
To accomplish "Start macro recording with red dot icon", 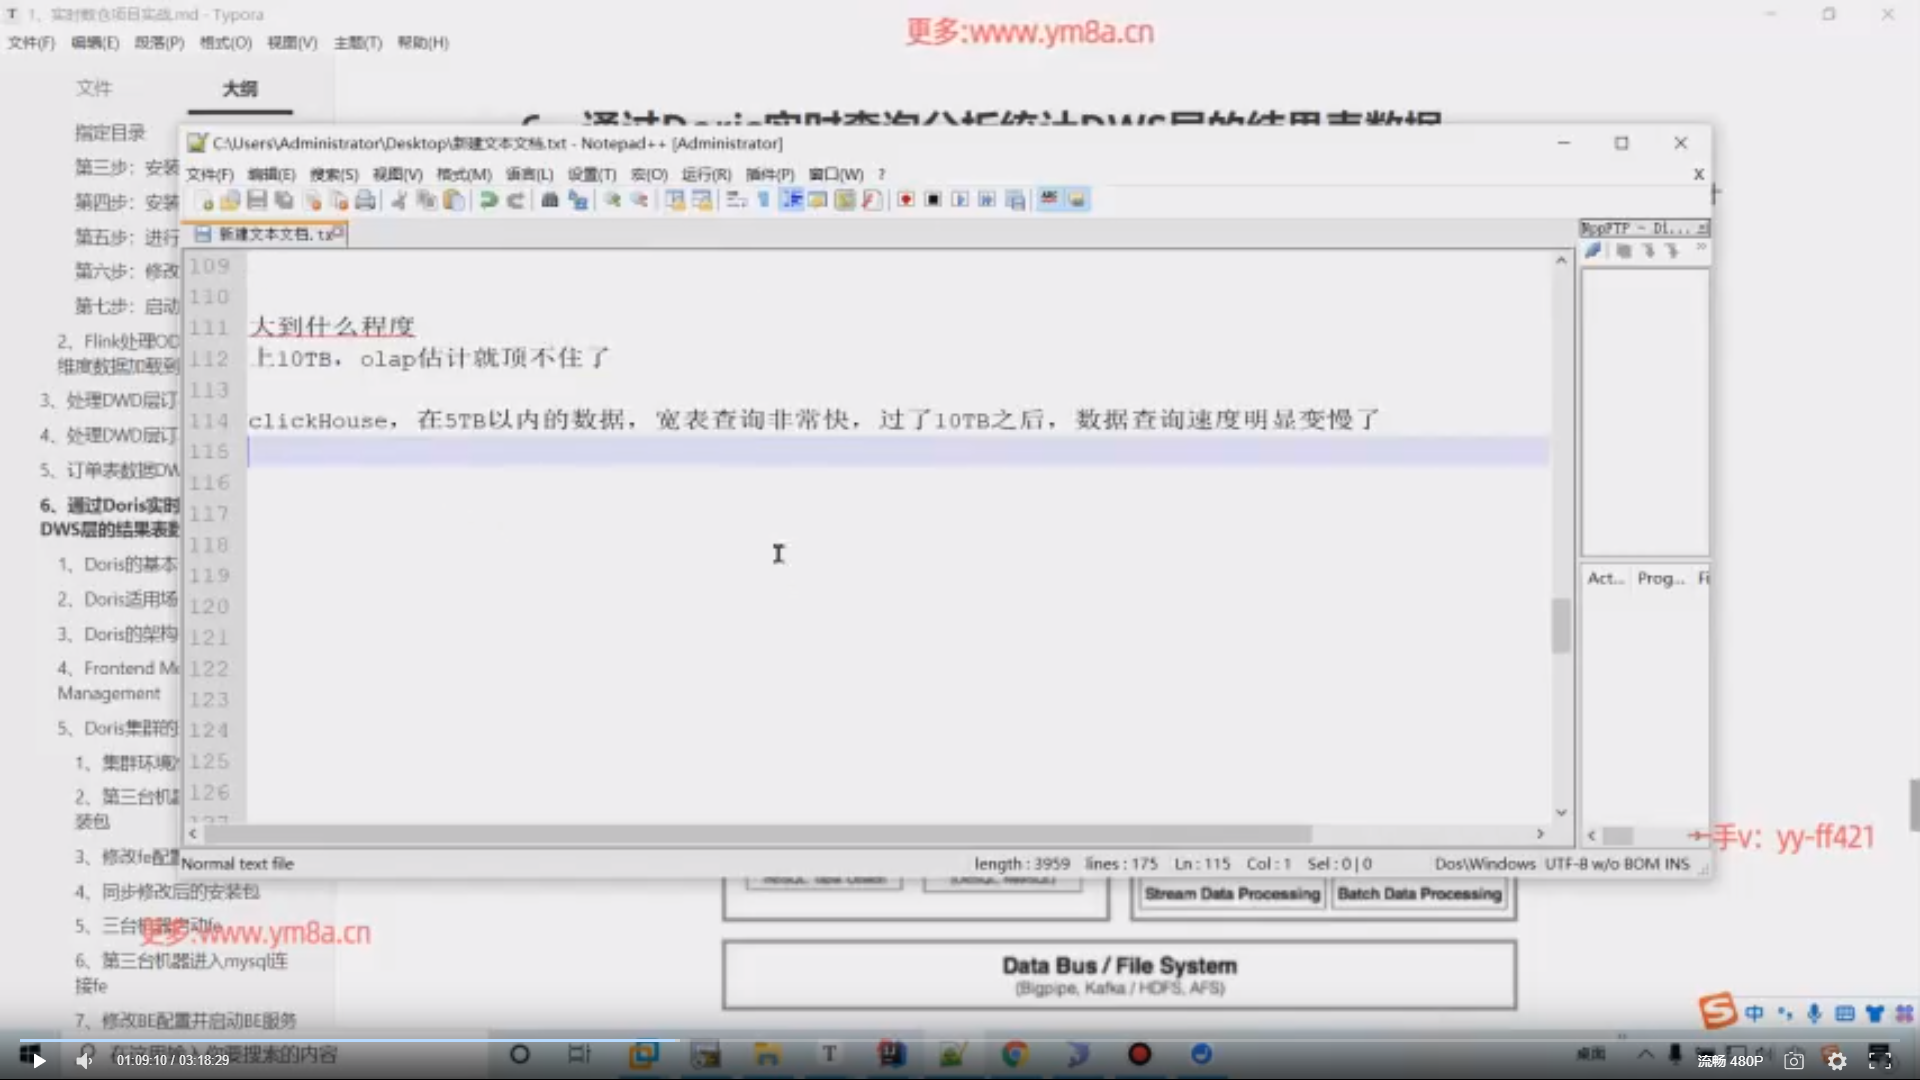I will (x=906, y=200).
